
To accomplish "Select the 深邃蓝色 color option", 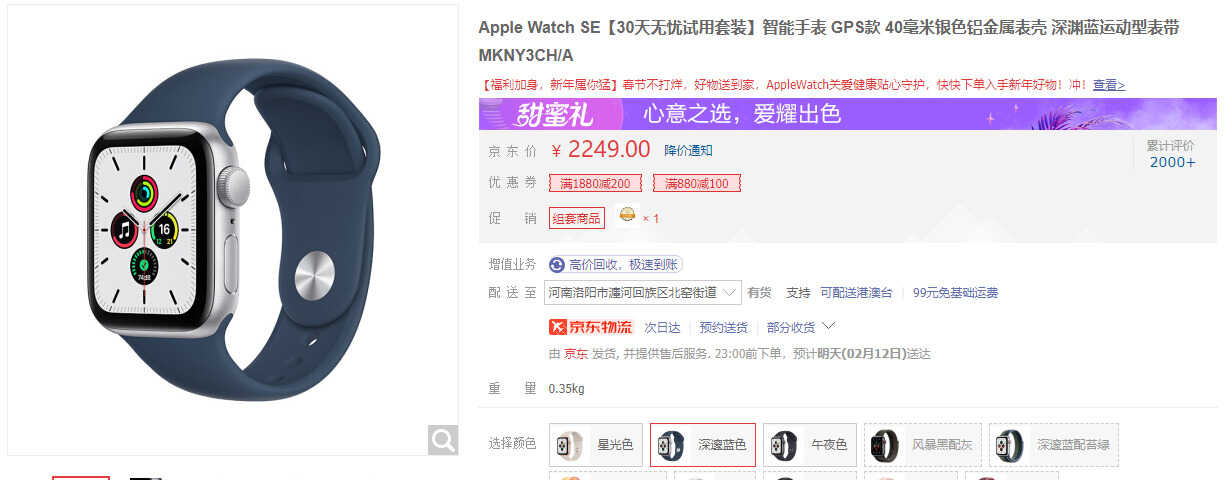I will [703, 444].
